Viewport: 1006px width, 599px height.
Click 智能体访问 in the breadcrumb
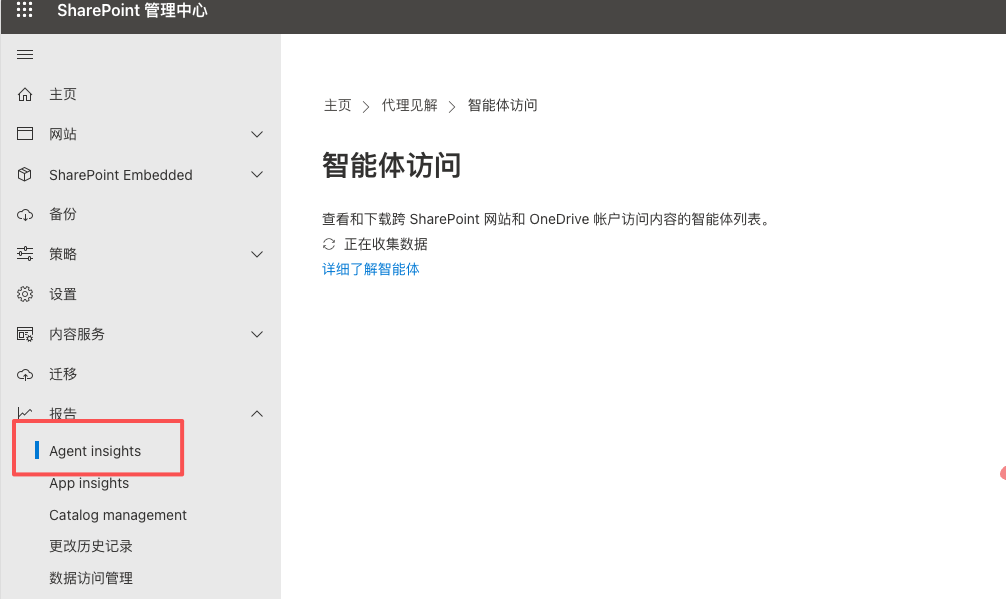point(502,105)
